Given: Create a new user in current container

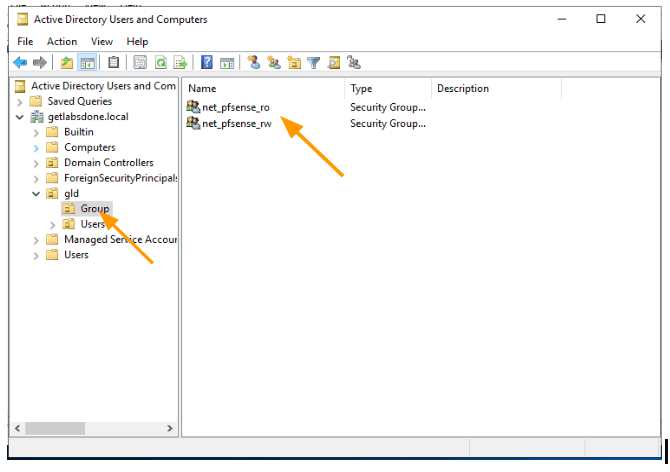Looking at the screenshot, I should pyautogui.click(x=254, y=62).
